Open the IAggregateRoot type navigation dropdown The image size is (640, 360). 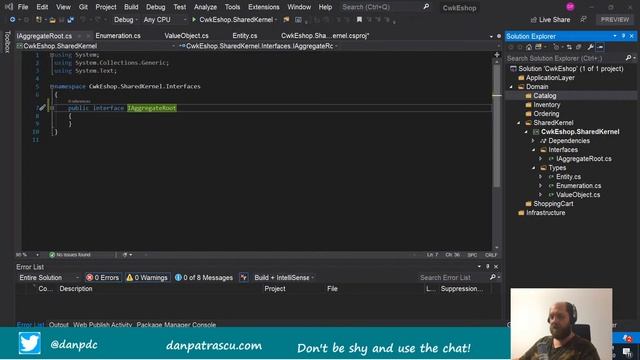259,46
